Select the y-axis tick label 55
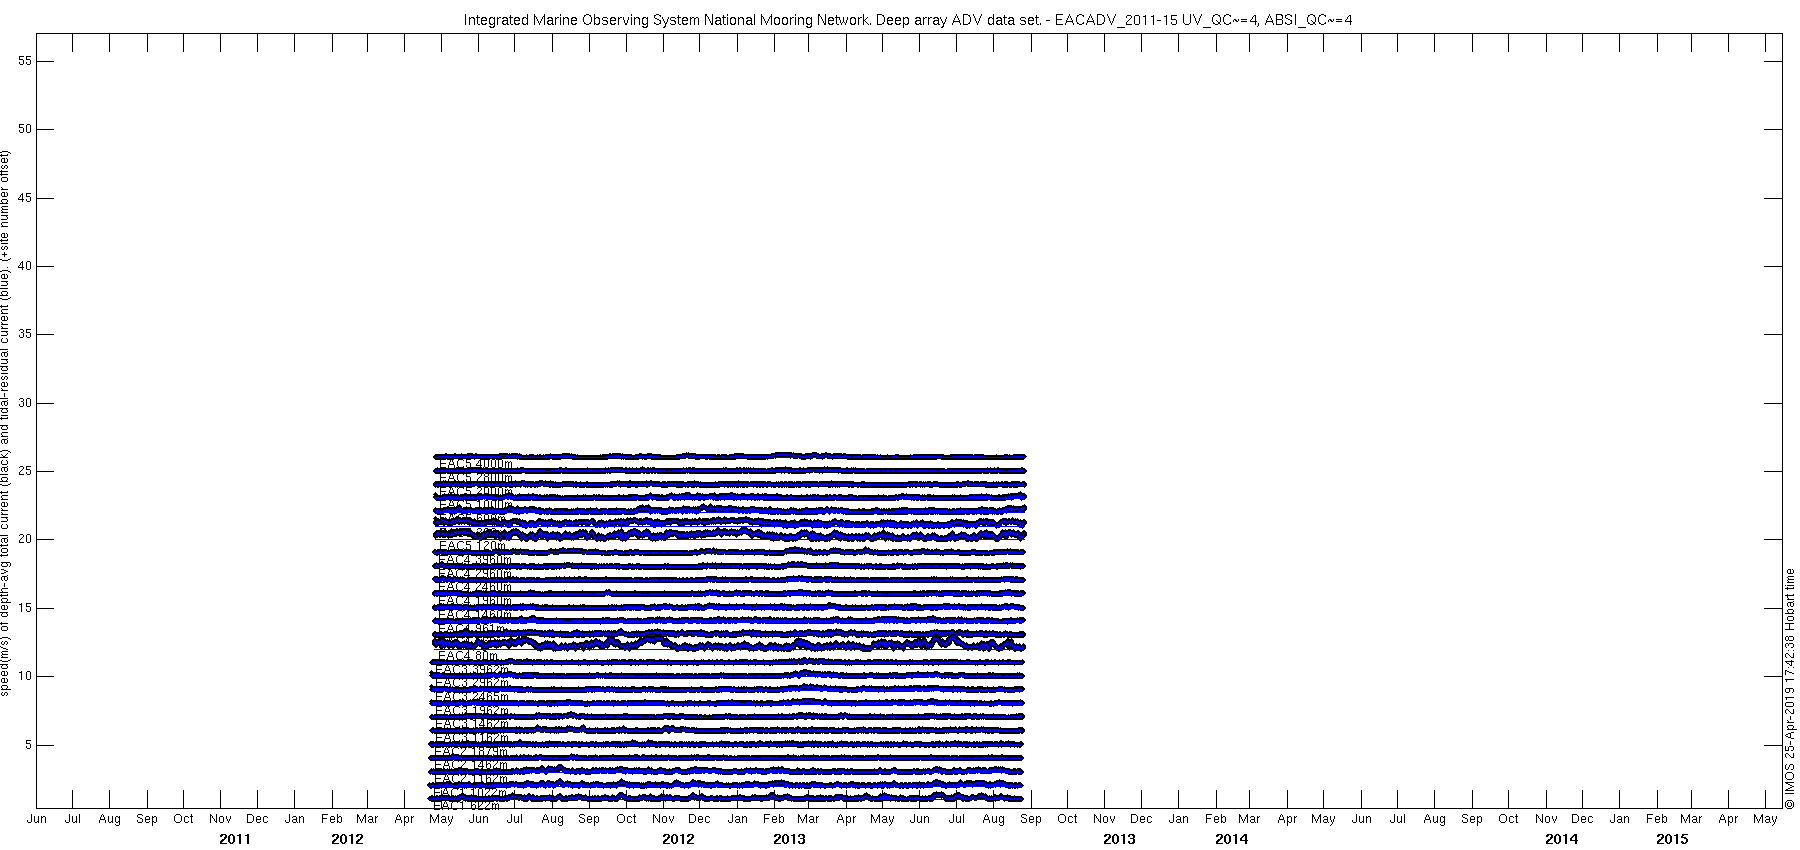This screenshot has height=850, width=1800. pos(25,61)
